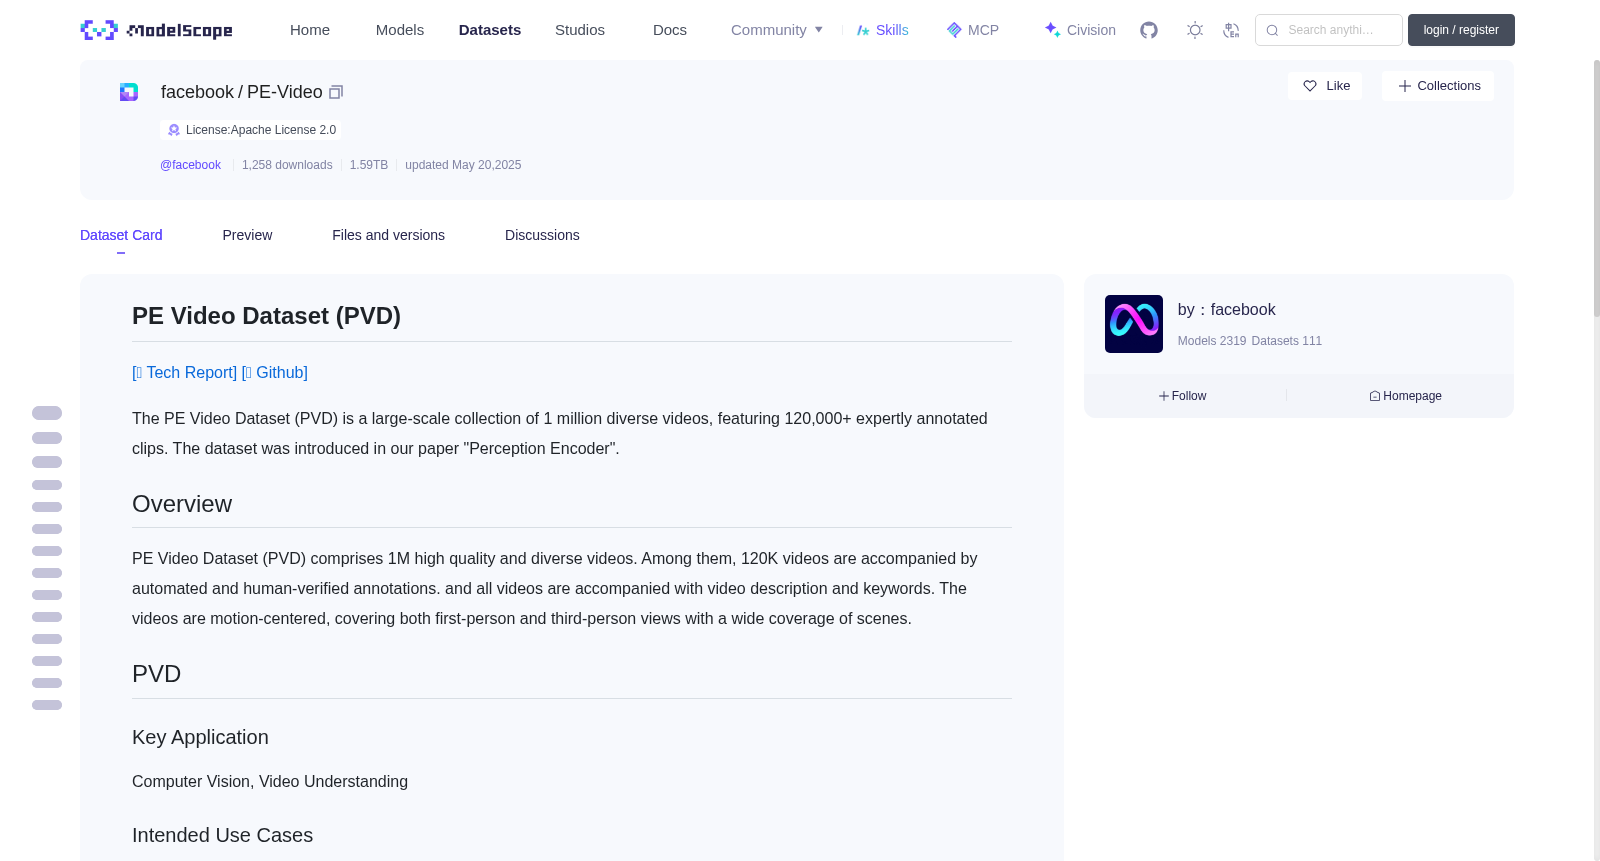
Task: Click the 1.59TB size text
Action: [x=369, y=165]
